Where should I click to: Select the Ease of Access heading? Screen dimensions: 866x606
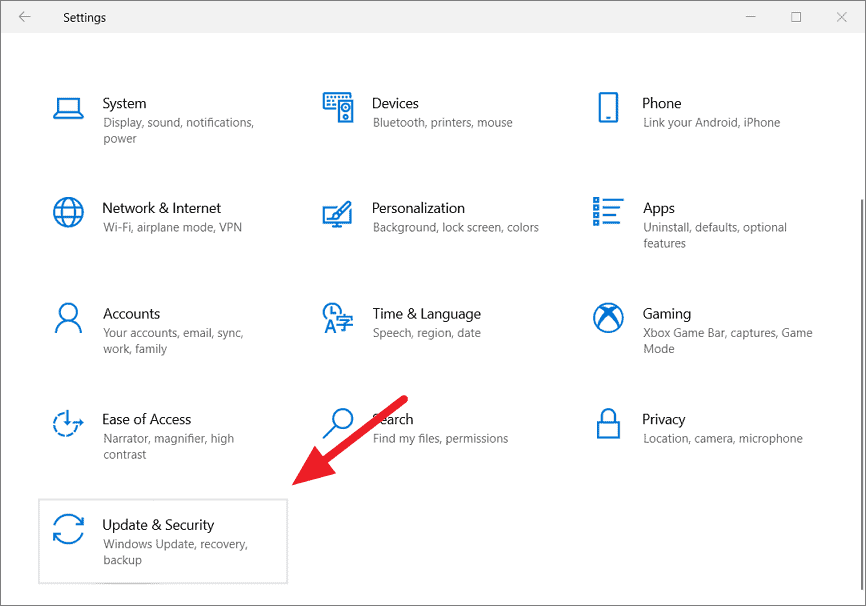[146, 419]
